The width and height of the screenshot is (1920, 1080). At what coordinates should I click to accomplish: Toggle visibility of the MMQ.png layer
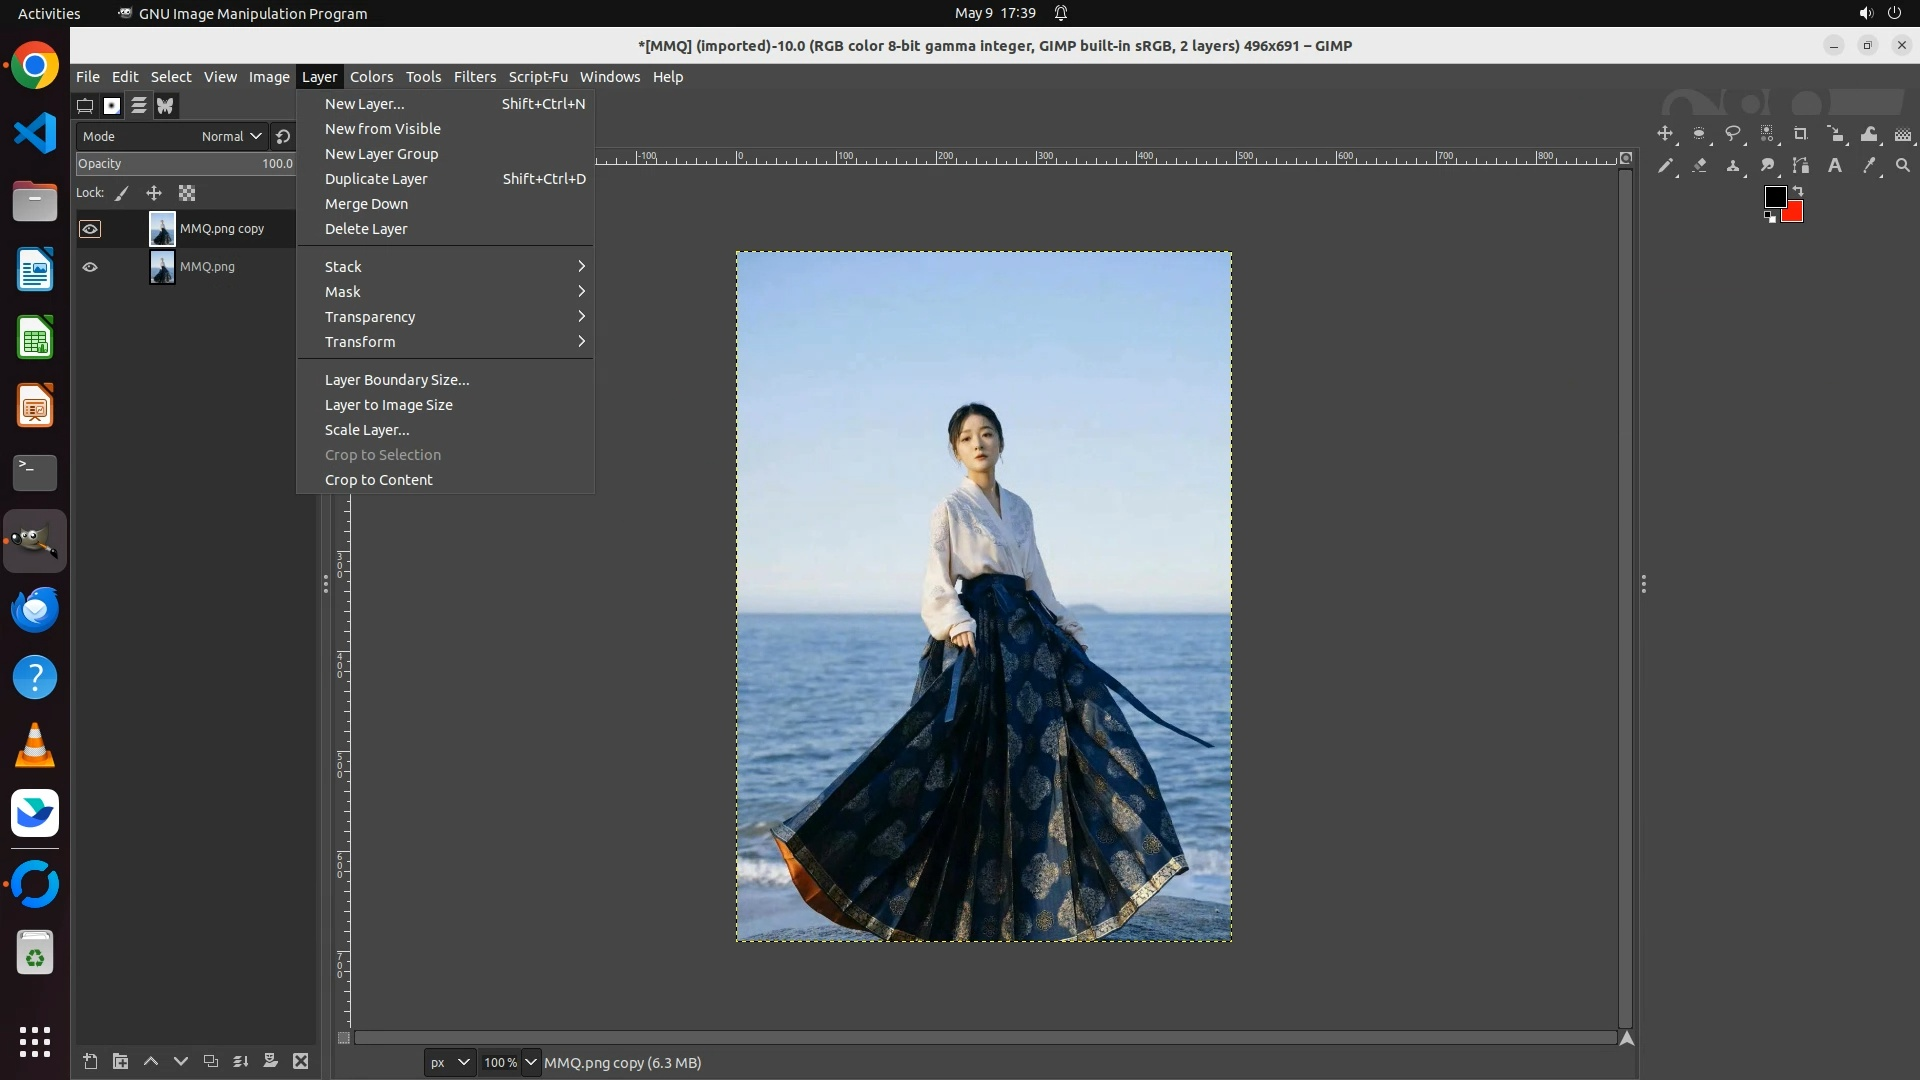click(90, 267)
